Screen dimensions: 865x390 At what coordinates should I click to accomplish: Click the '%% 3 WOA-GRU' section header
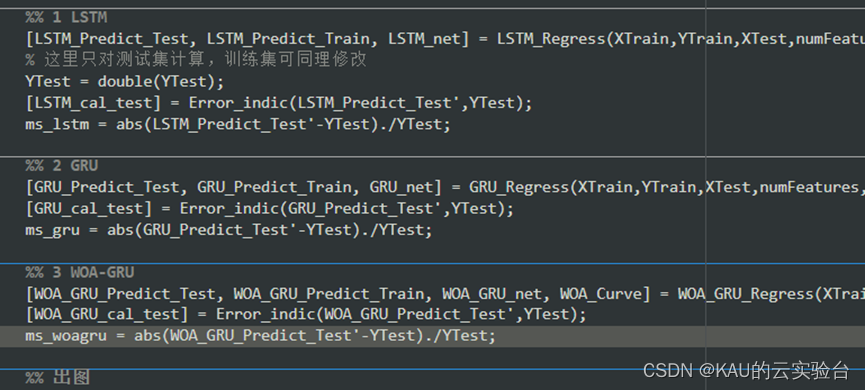pyautogui.click(x=80, y=273)
